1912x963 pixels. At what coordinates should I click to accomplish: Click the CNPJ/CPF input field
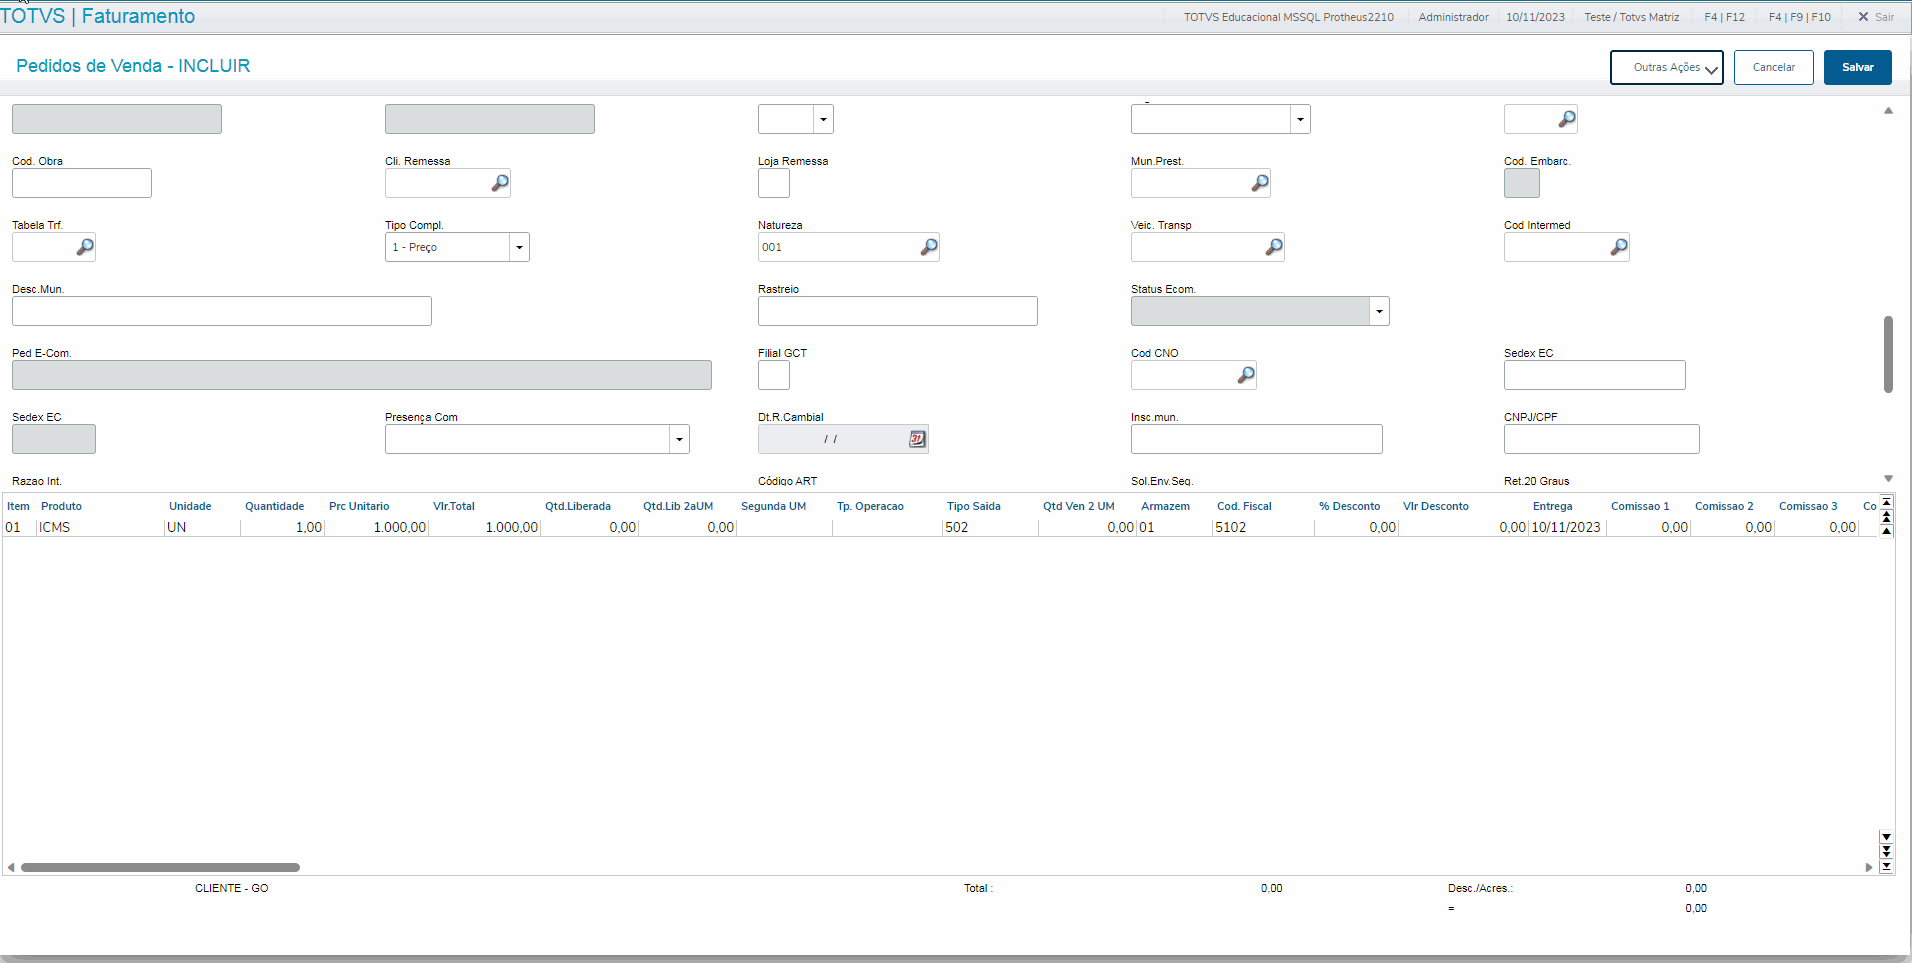pyautogui.click(x=1602, y=439)
